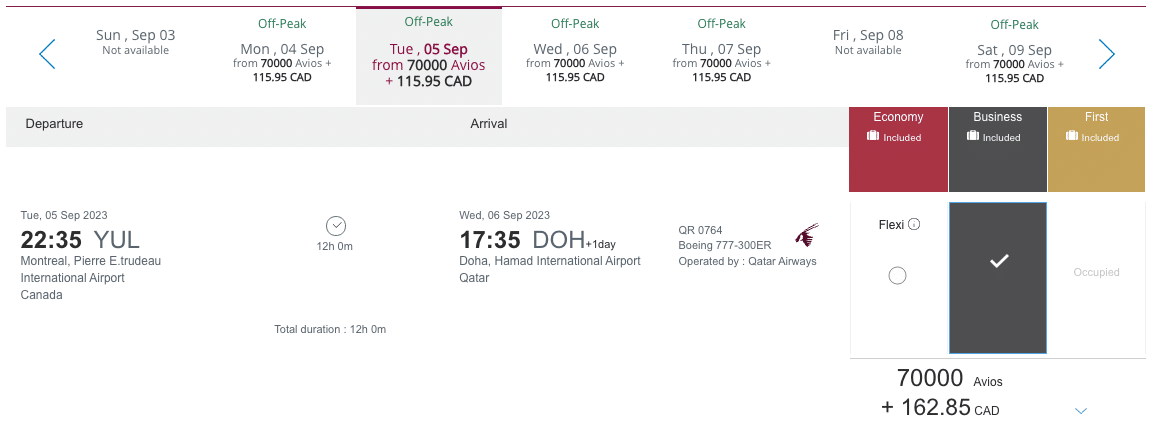The image size is (1150, 426).
Task: Select the Wed, 06 Sep date tab
Action: [575, 55]
